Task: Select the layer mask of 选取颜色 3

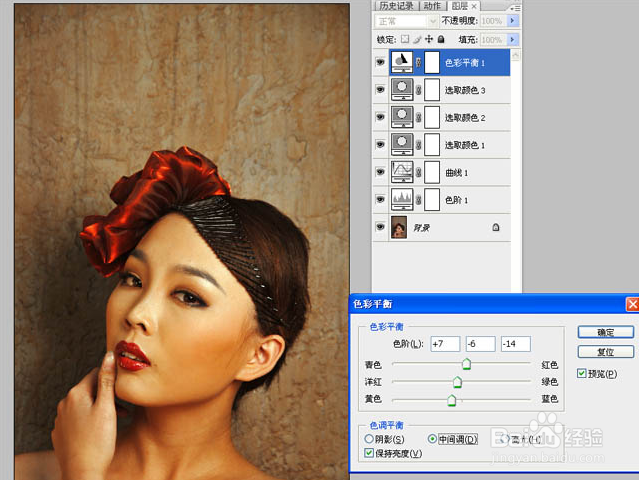Action: click(432, 90)
